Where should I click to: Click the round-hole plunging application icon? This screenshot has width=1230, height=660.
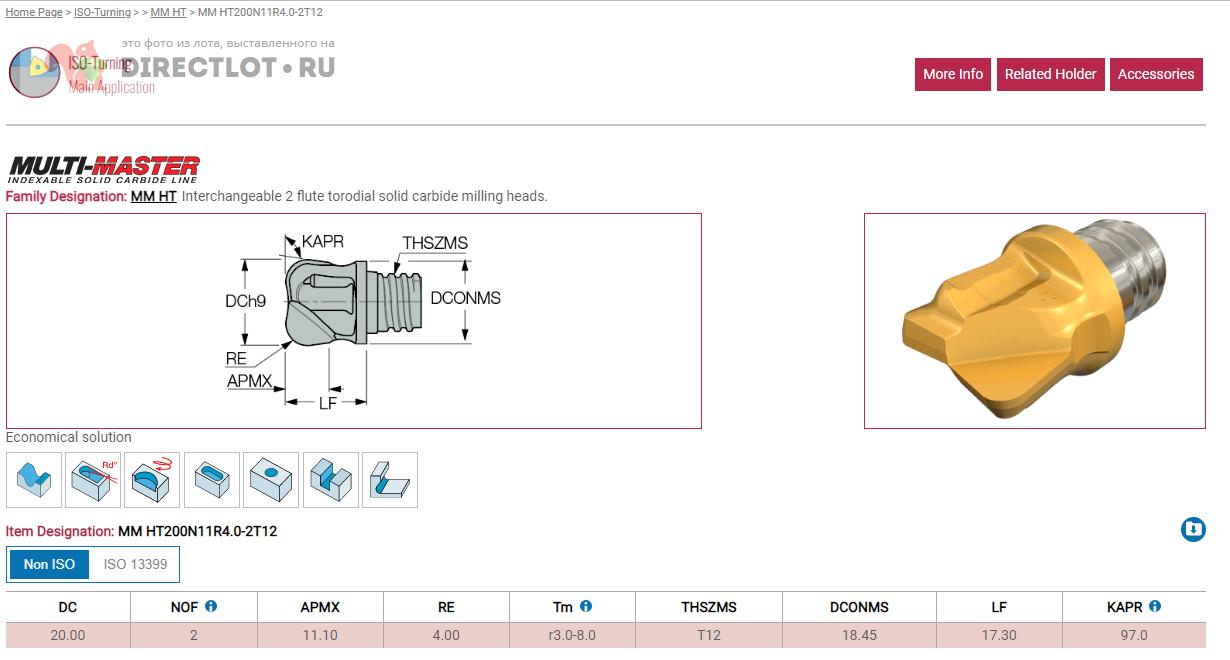coord(271,480)
